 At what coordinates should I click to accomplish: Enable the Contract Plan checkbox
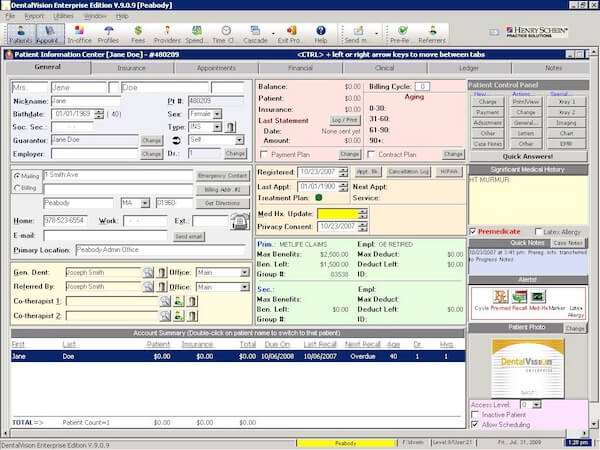[370, 155]
